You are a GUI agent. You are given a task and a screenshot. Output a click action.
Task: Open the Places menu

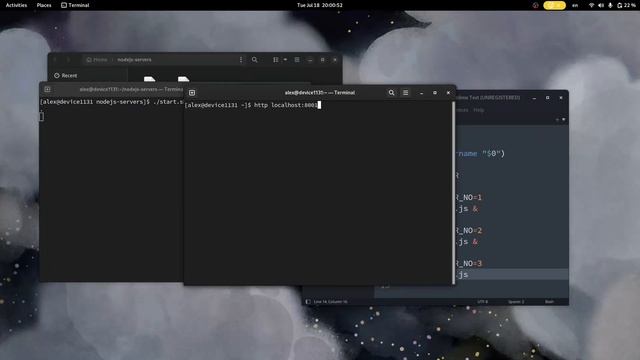pos(44,5)
